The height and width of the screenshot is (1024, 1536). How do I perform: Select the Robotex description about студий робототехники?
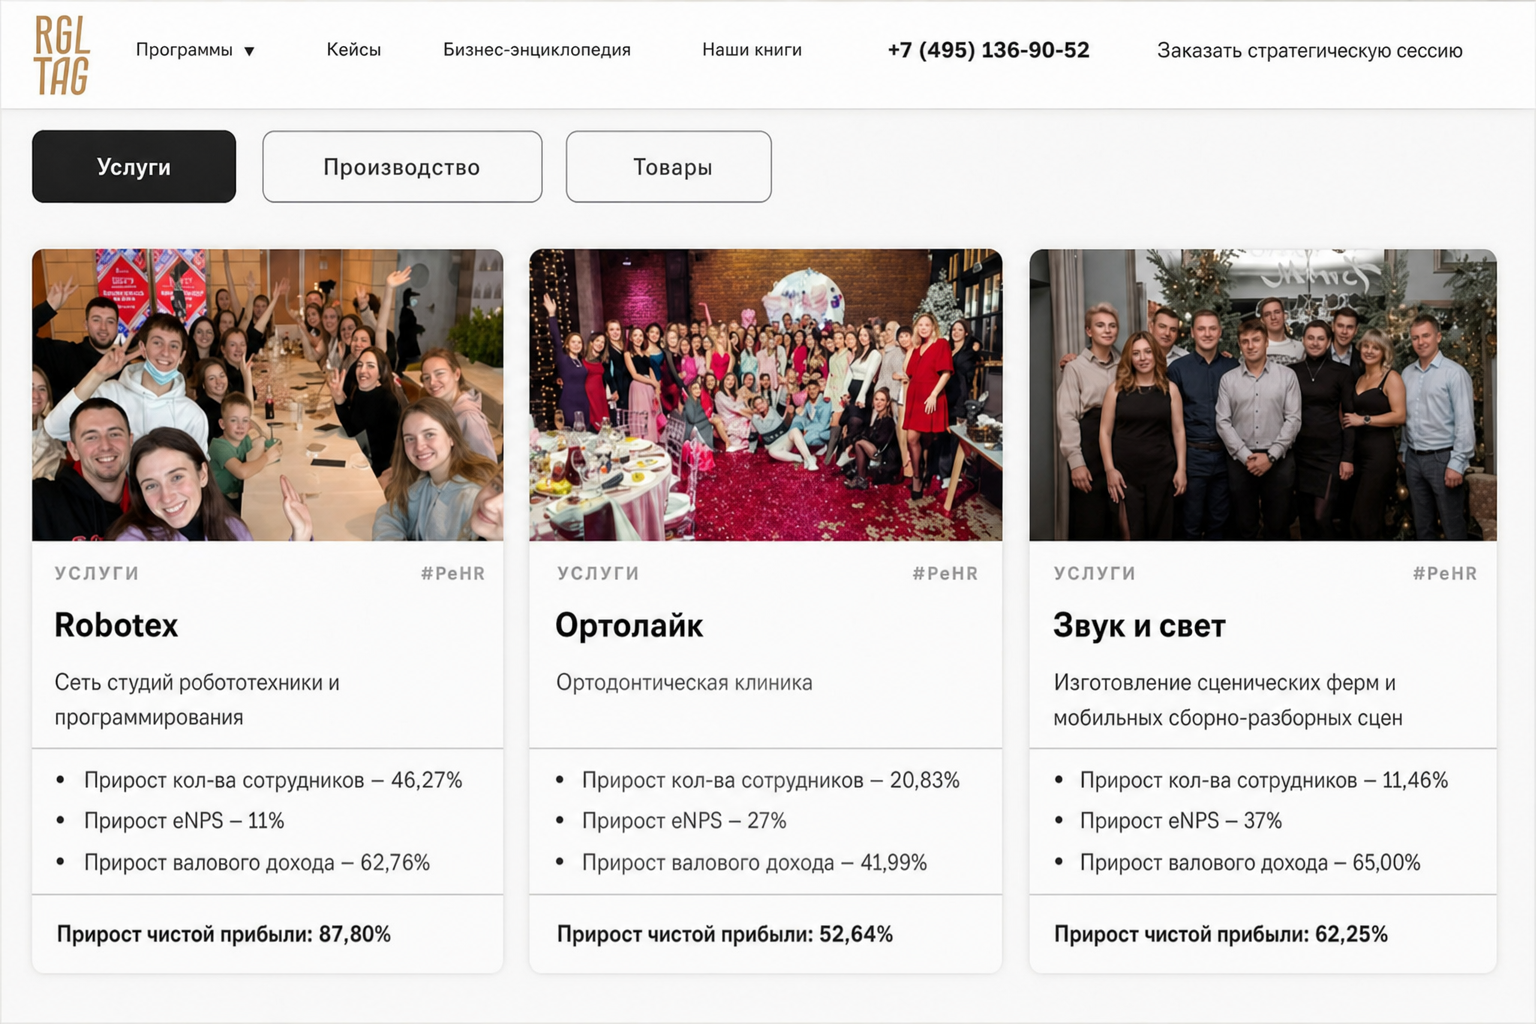click(197, 700)
